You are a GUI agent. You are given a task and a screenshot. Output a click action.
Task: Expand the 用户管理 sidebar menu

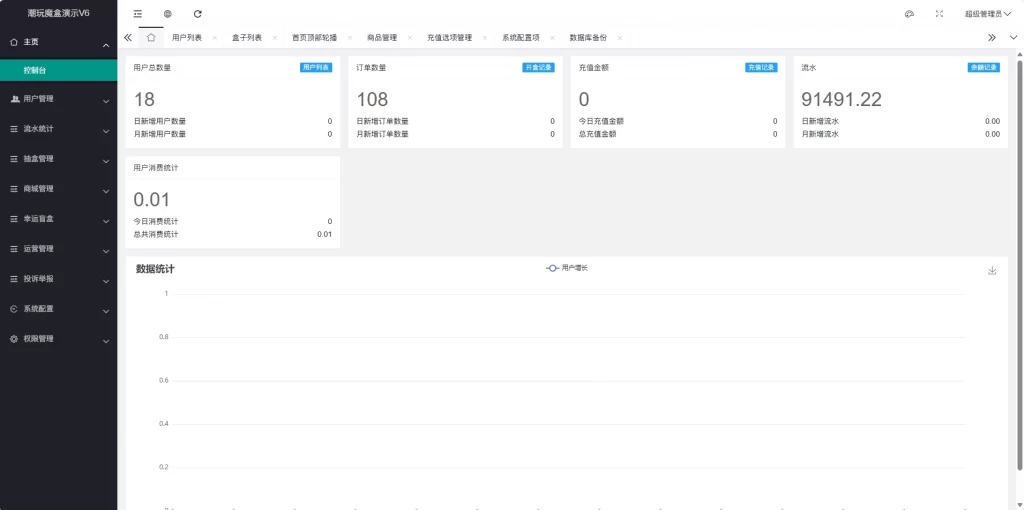click(x=58, y=99)
